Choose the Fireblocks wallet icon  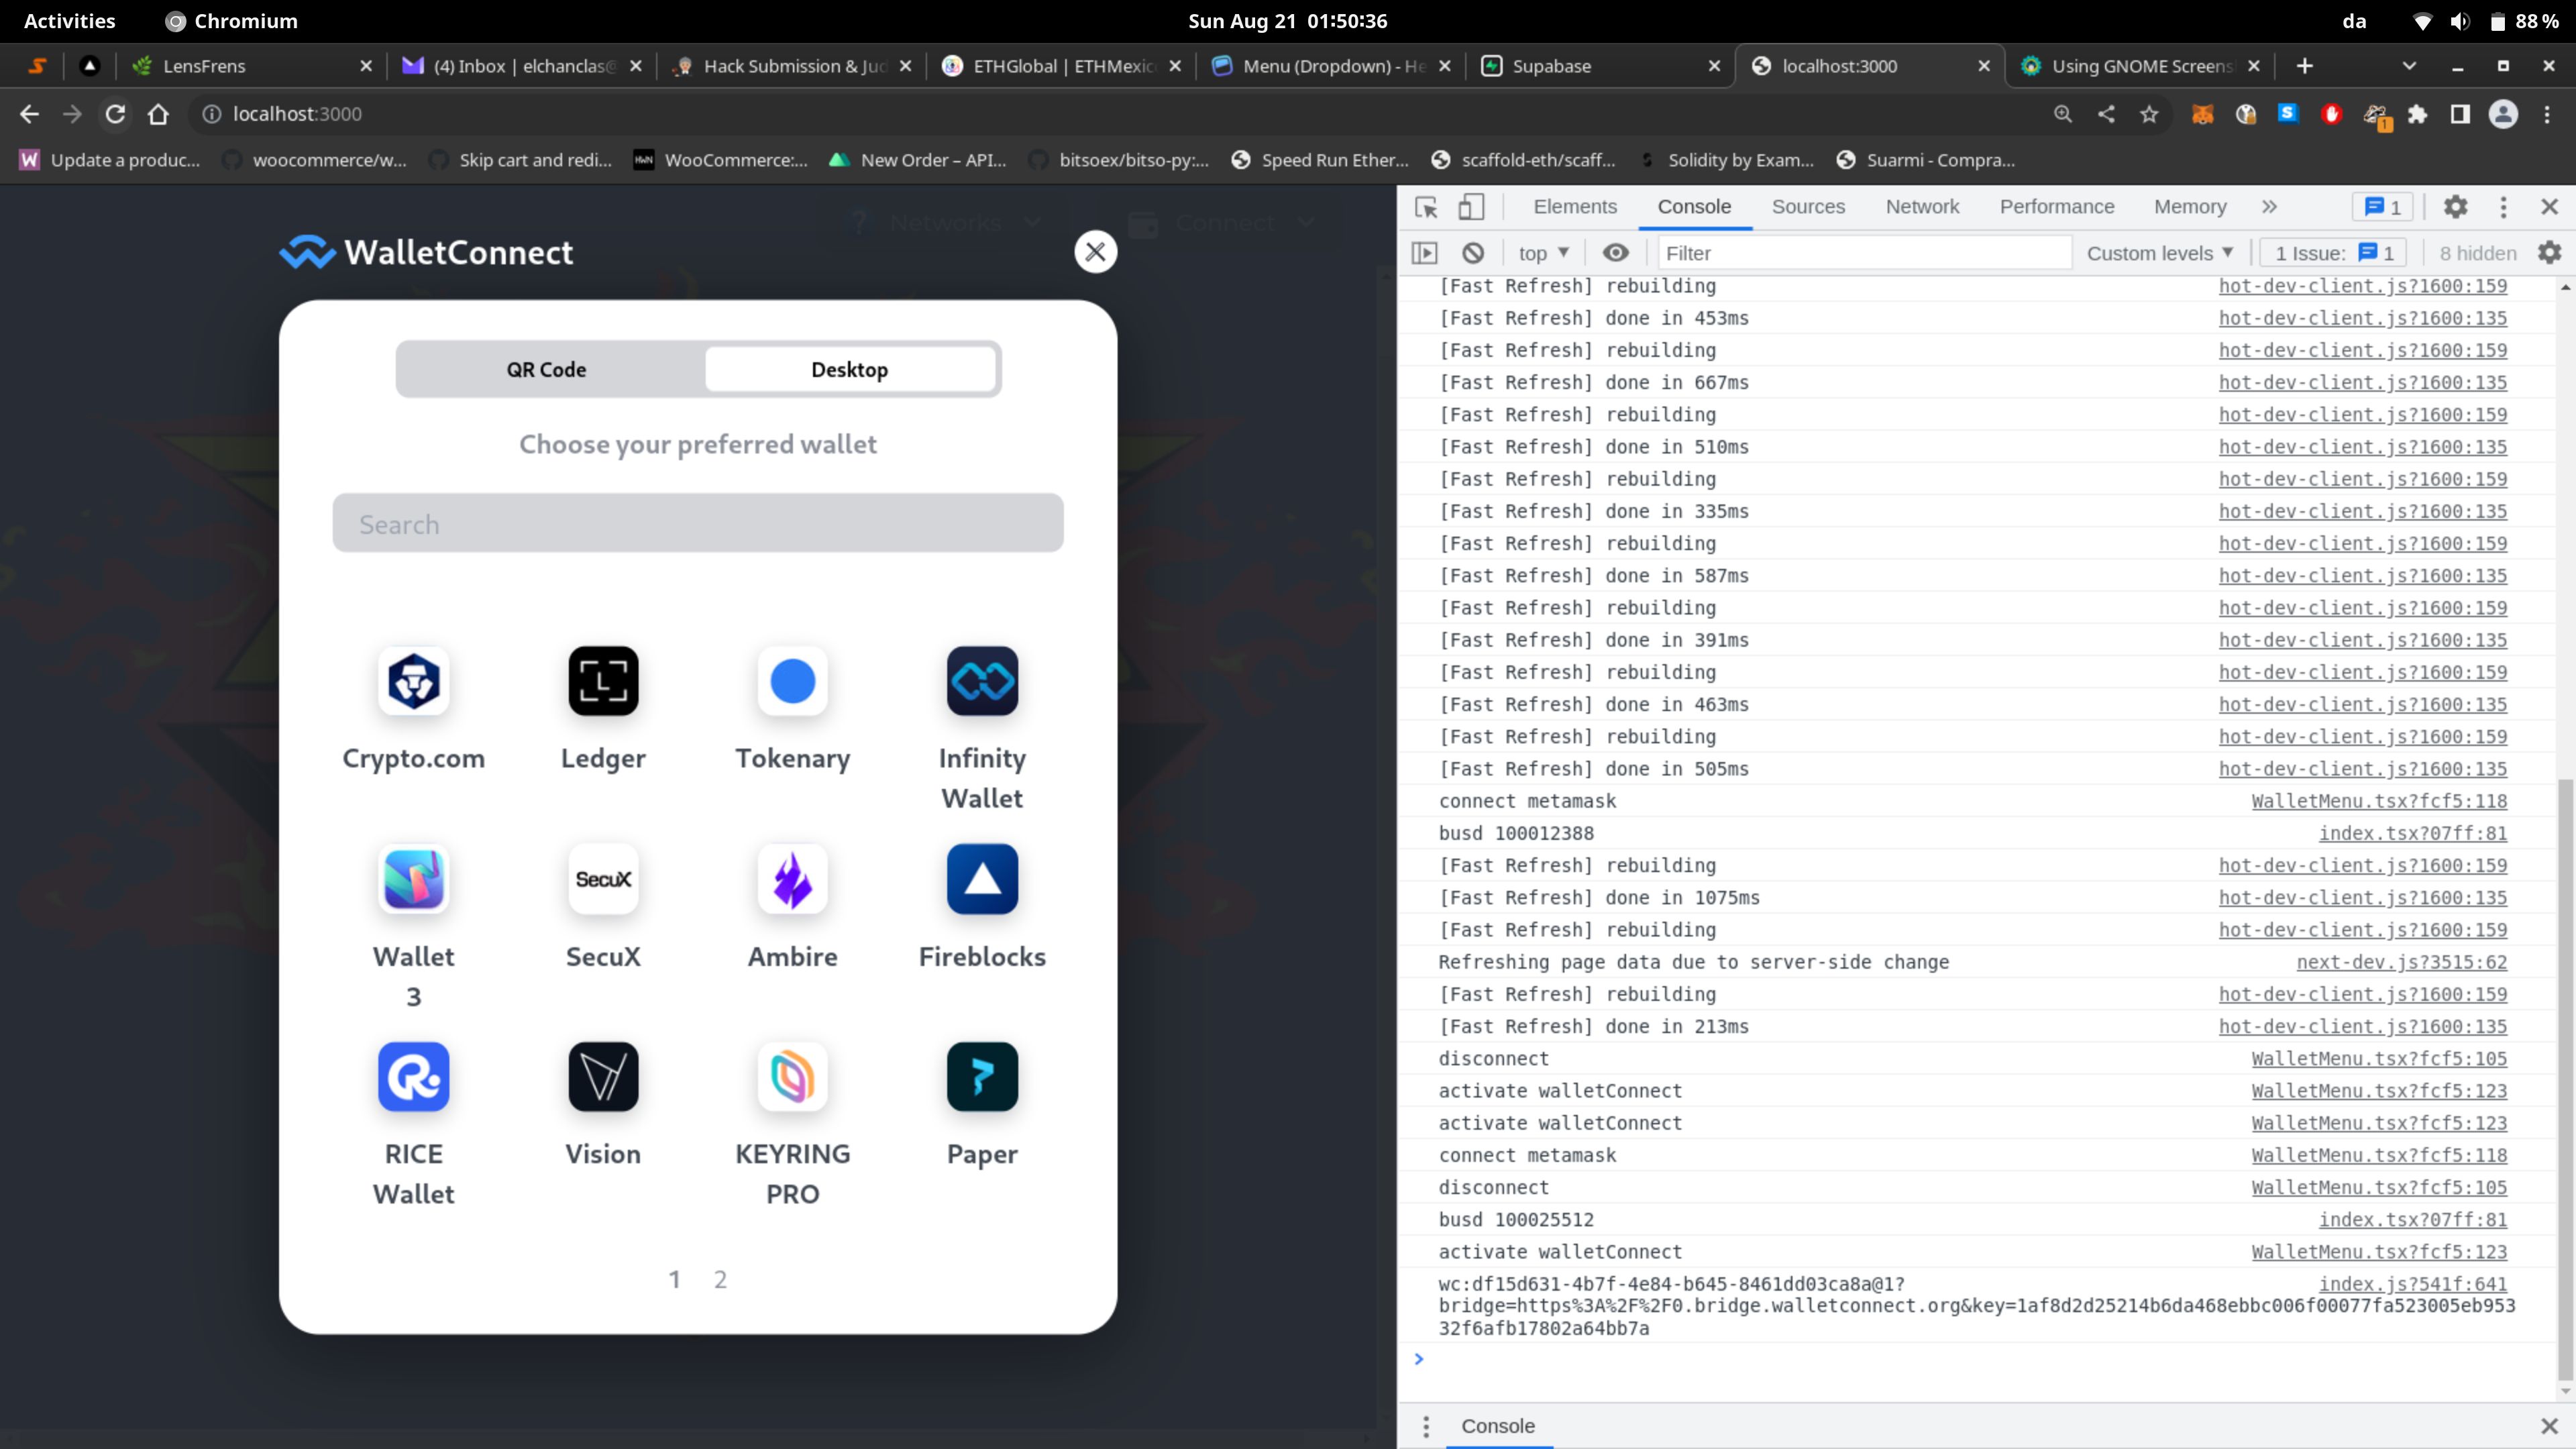coord(982,879)
